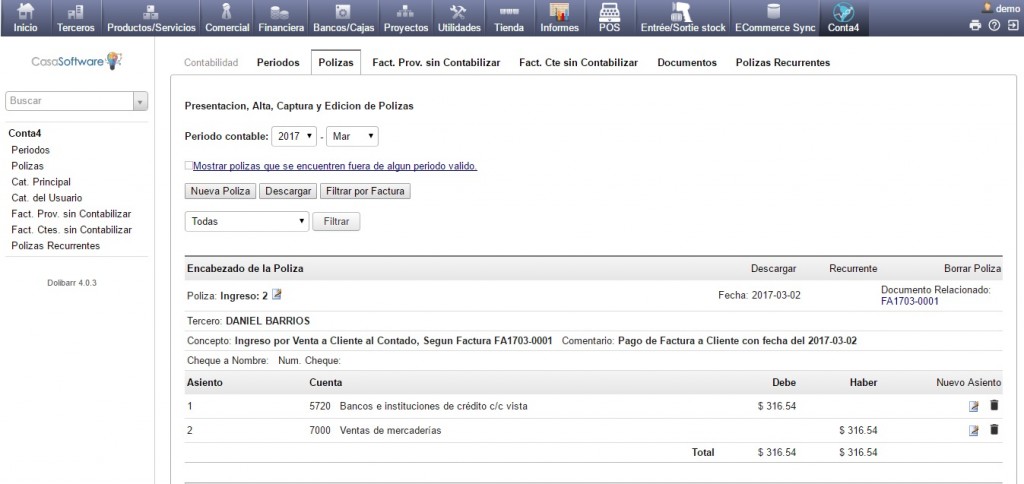Click Recurrente in the poliza header

(853, 268)
